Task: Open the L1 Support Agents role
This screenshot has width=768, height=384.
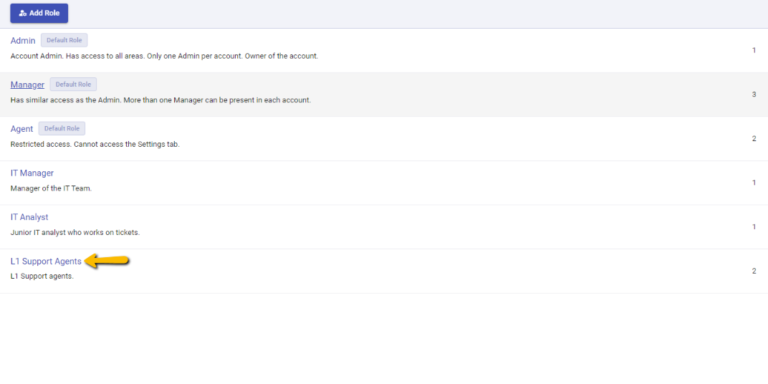Action: click(46, 262)
